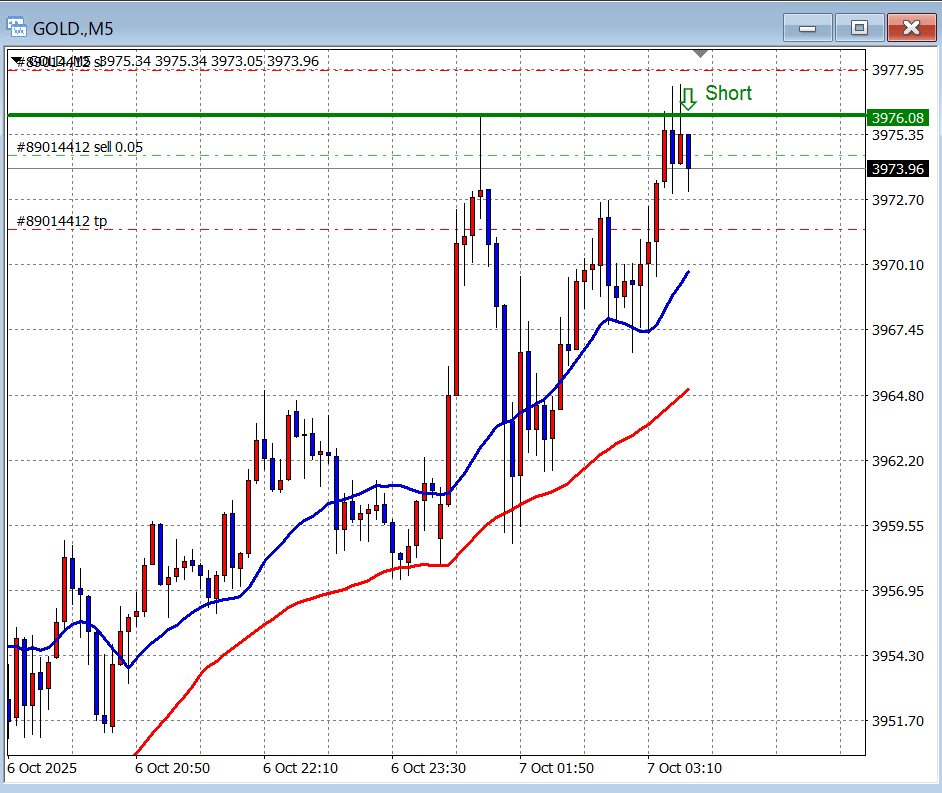Select the green horizontal line at 3976.08
Viewport: 942px width, 793px height.
(300, 116)
